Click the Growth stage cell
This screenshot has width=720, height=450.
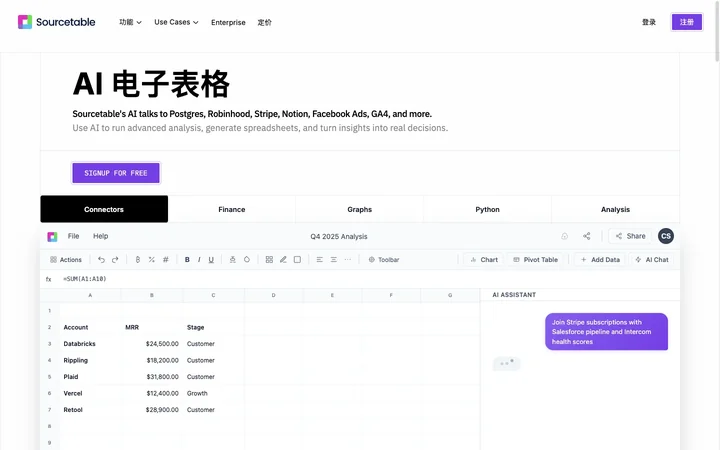point(214,394)
